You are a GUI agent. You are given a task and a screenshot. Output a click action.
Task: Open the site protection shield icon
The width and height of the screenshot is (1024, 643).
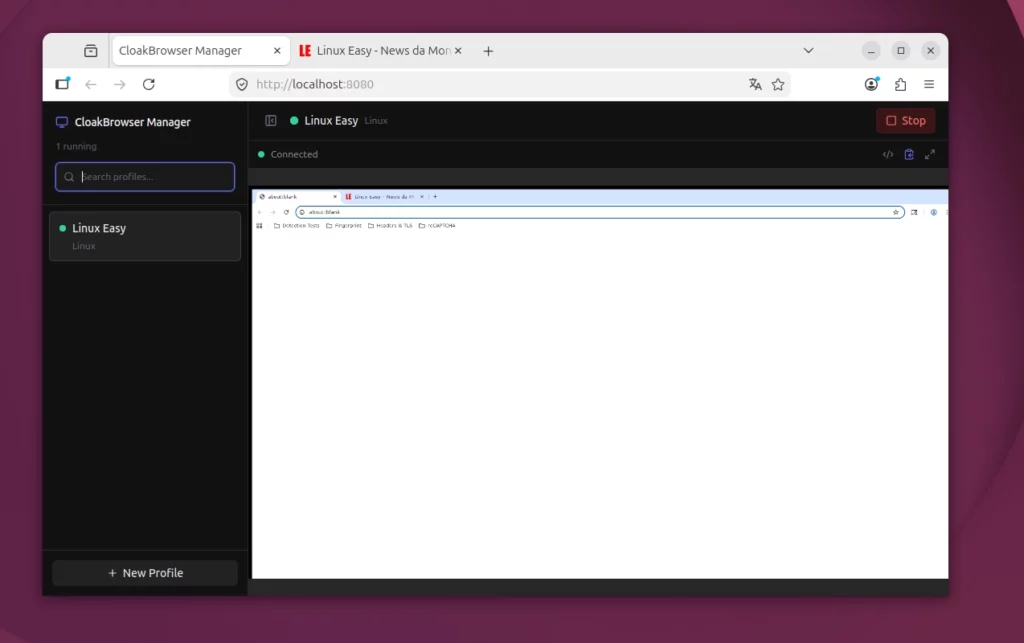coord(242,84)
